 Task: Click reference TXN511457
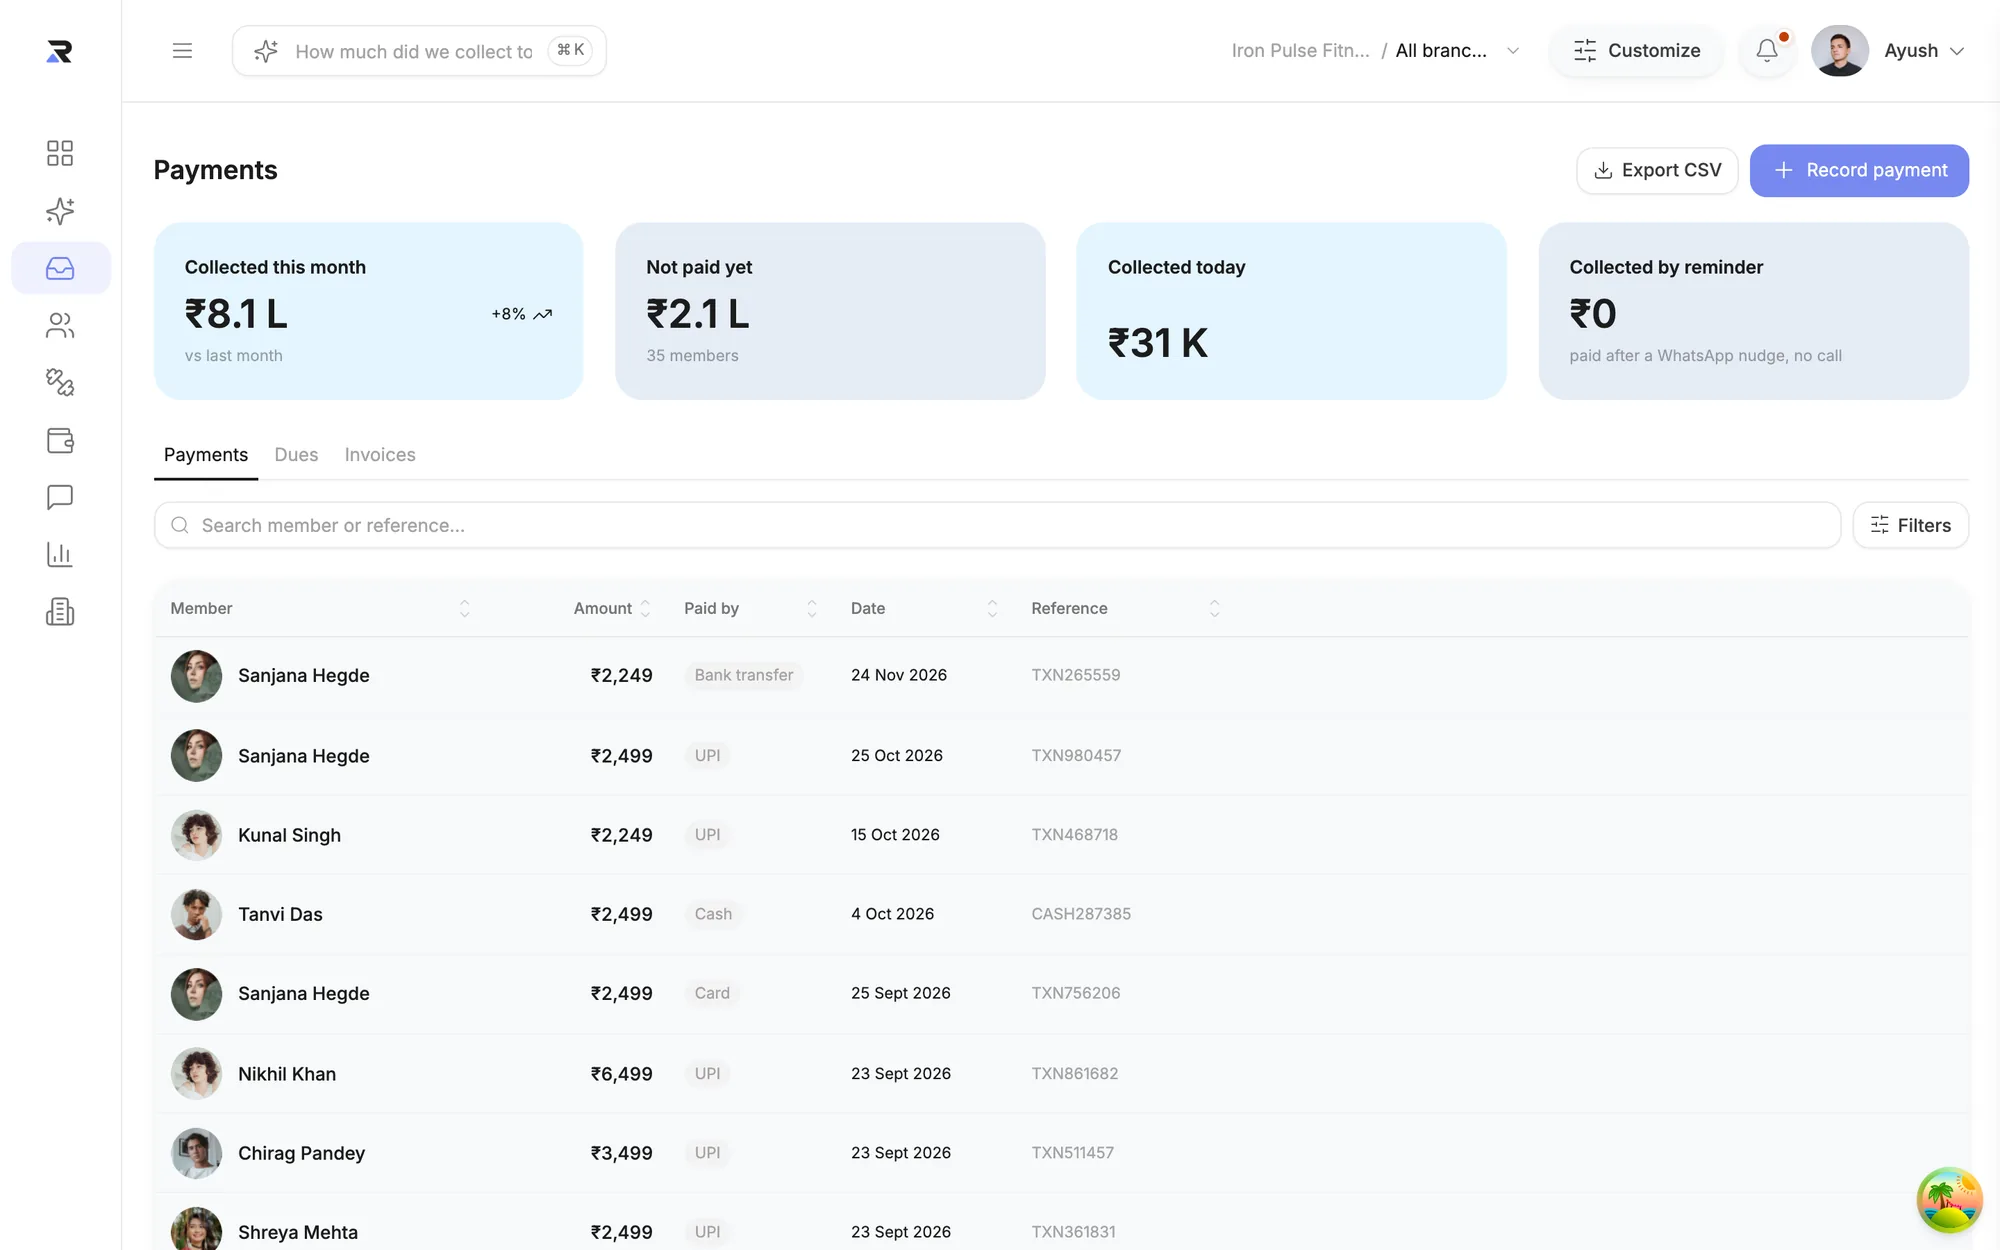click(x=1072, y=1152)
